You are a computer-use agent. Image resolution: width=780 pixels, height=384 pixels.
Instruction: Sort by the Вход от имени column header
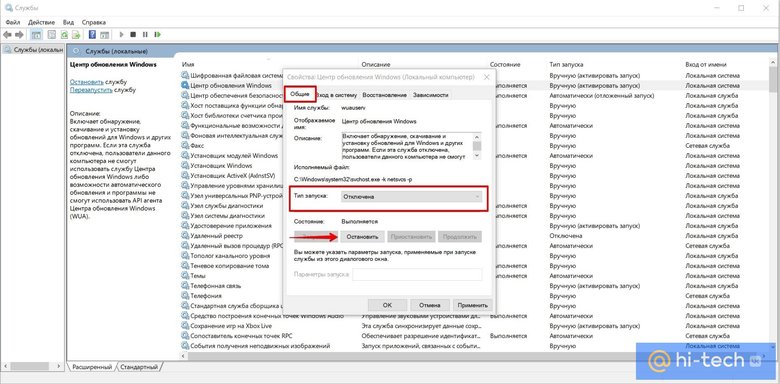705,65
